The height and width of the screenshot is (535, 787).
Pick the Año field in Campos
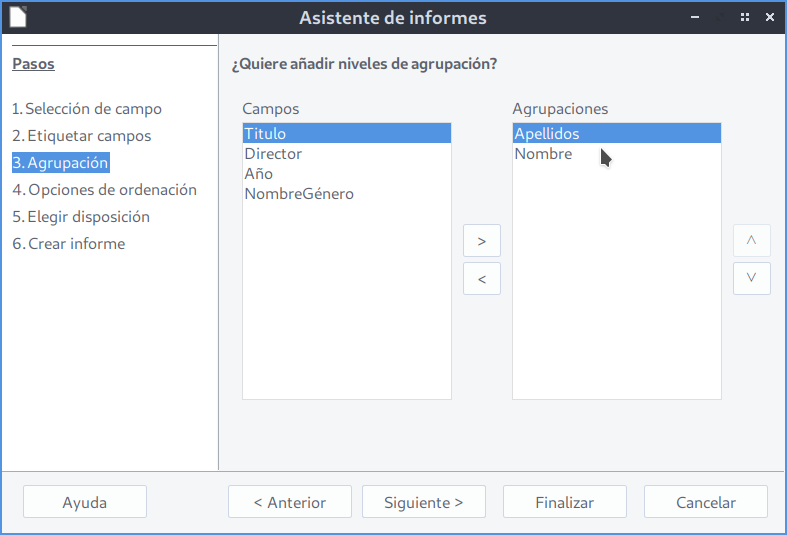[x=259, y=174]
